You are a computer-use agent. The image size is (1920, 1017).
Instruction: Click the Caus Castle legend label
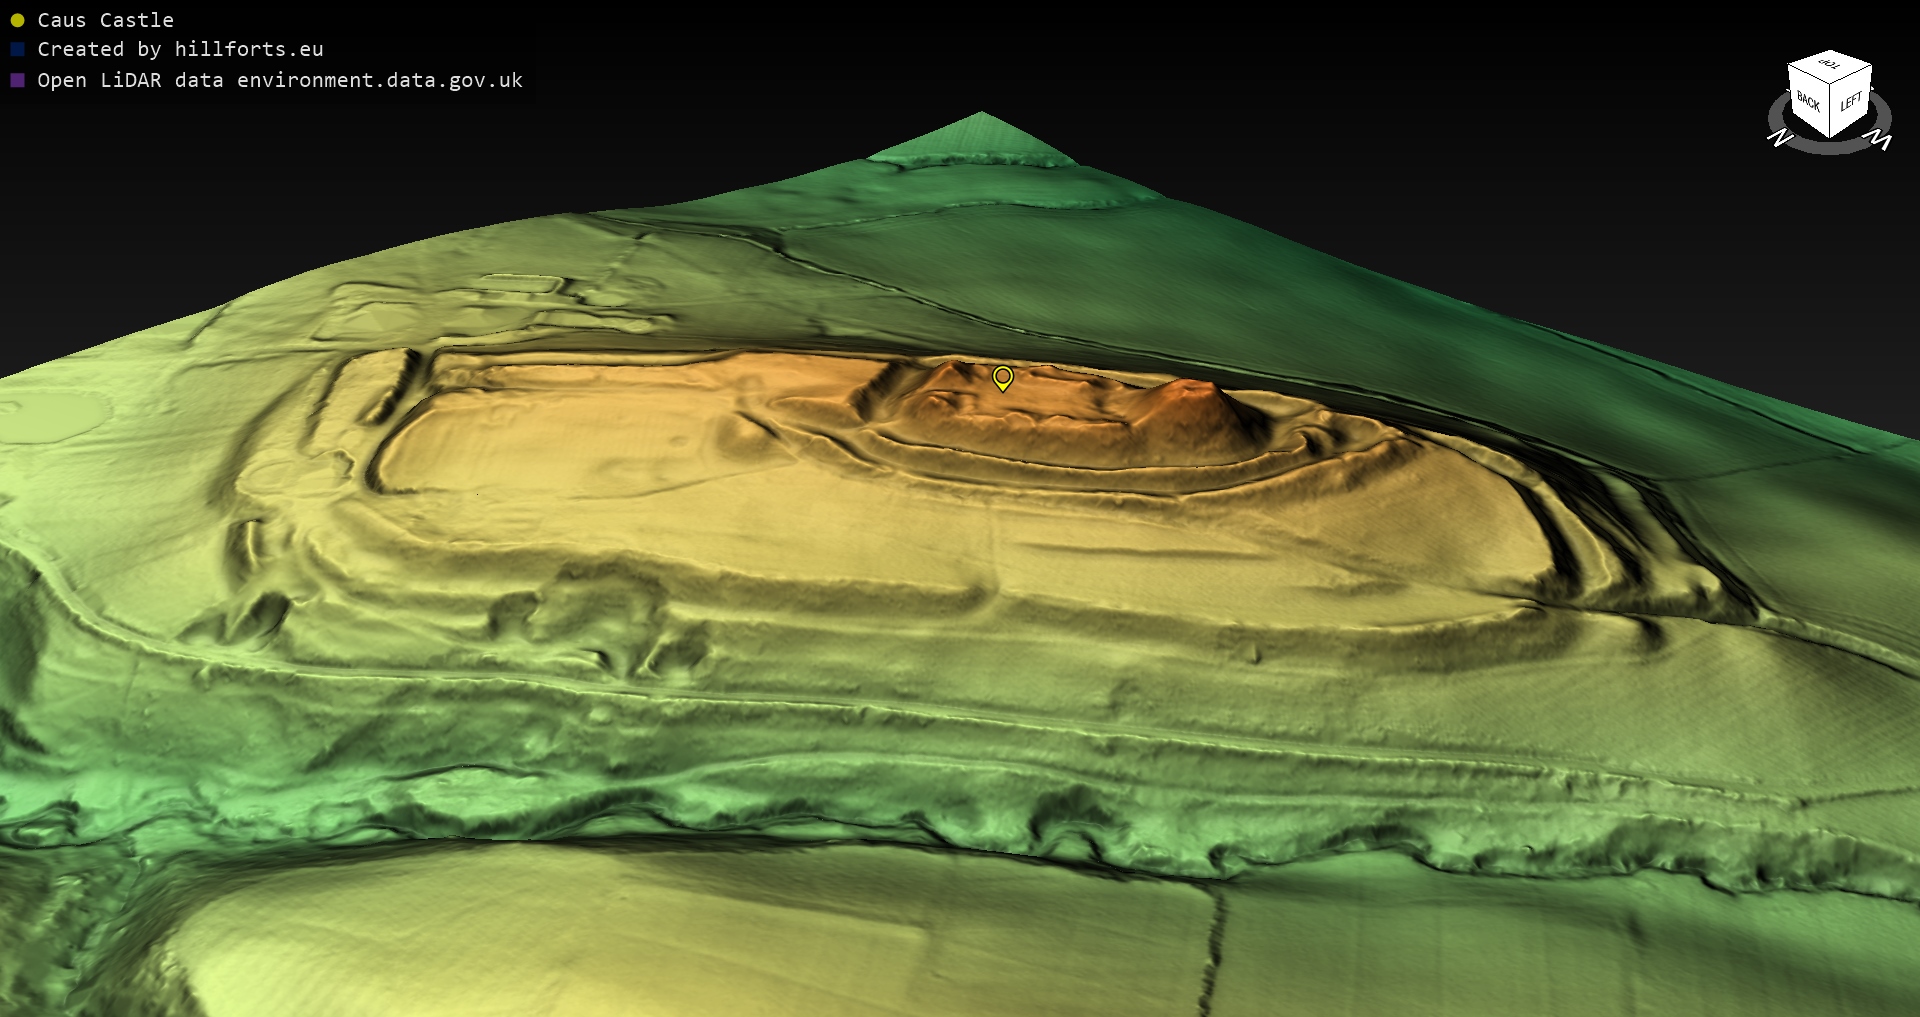[105, 20]
